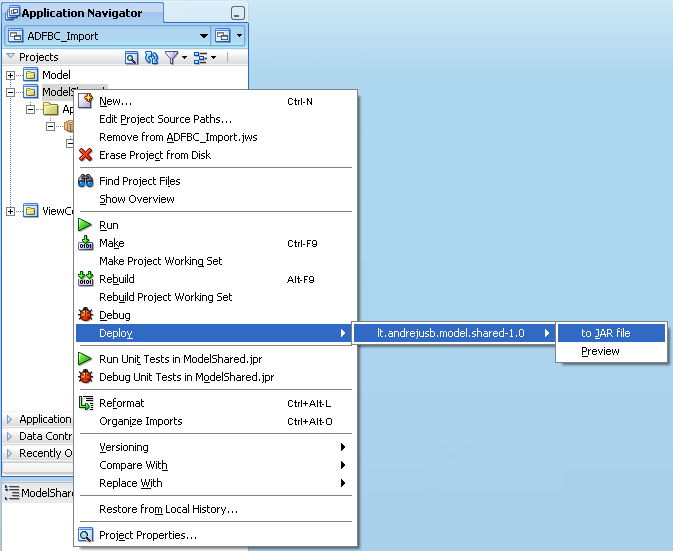Open the Replace With submenu
Image resolution: width=673 pixels, height=551 pixels.
click(x=216, y=483)
